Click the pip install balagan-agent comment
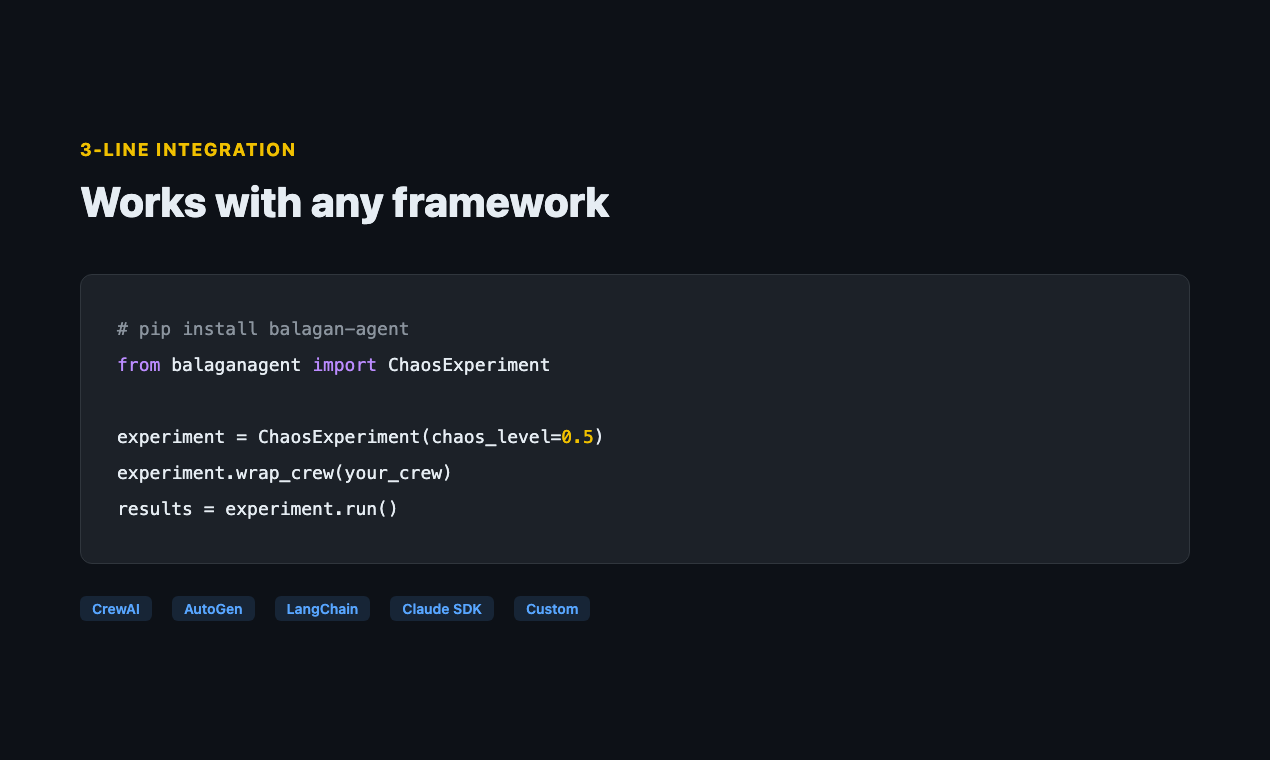This screenshot has height=760, width=1270. pyautogui.click(x=263, y=328)
